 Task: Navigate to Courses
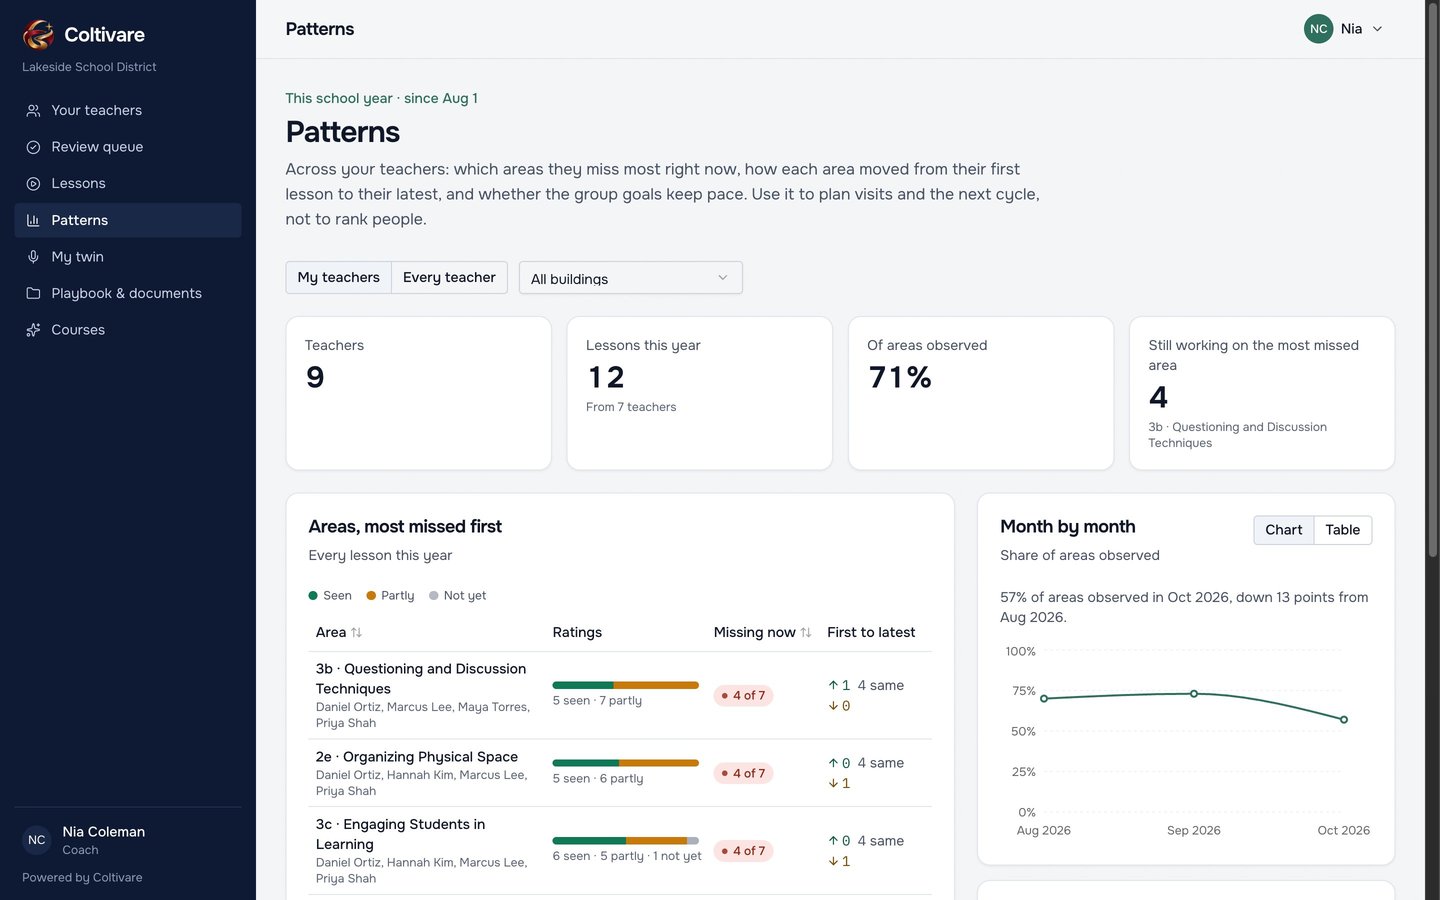128,330
